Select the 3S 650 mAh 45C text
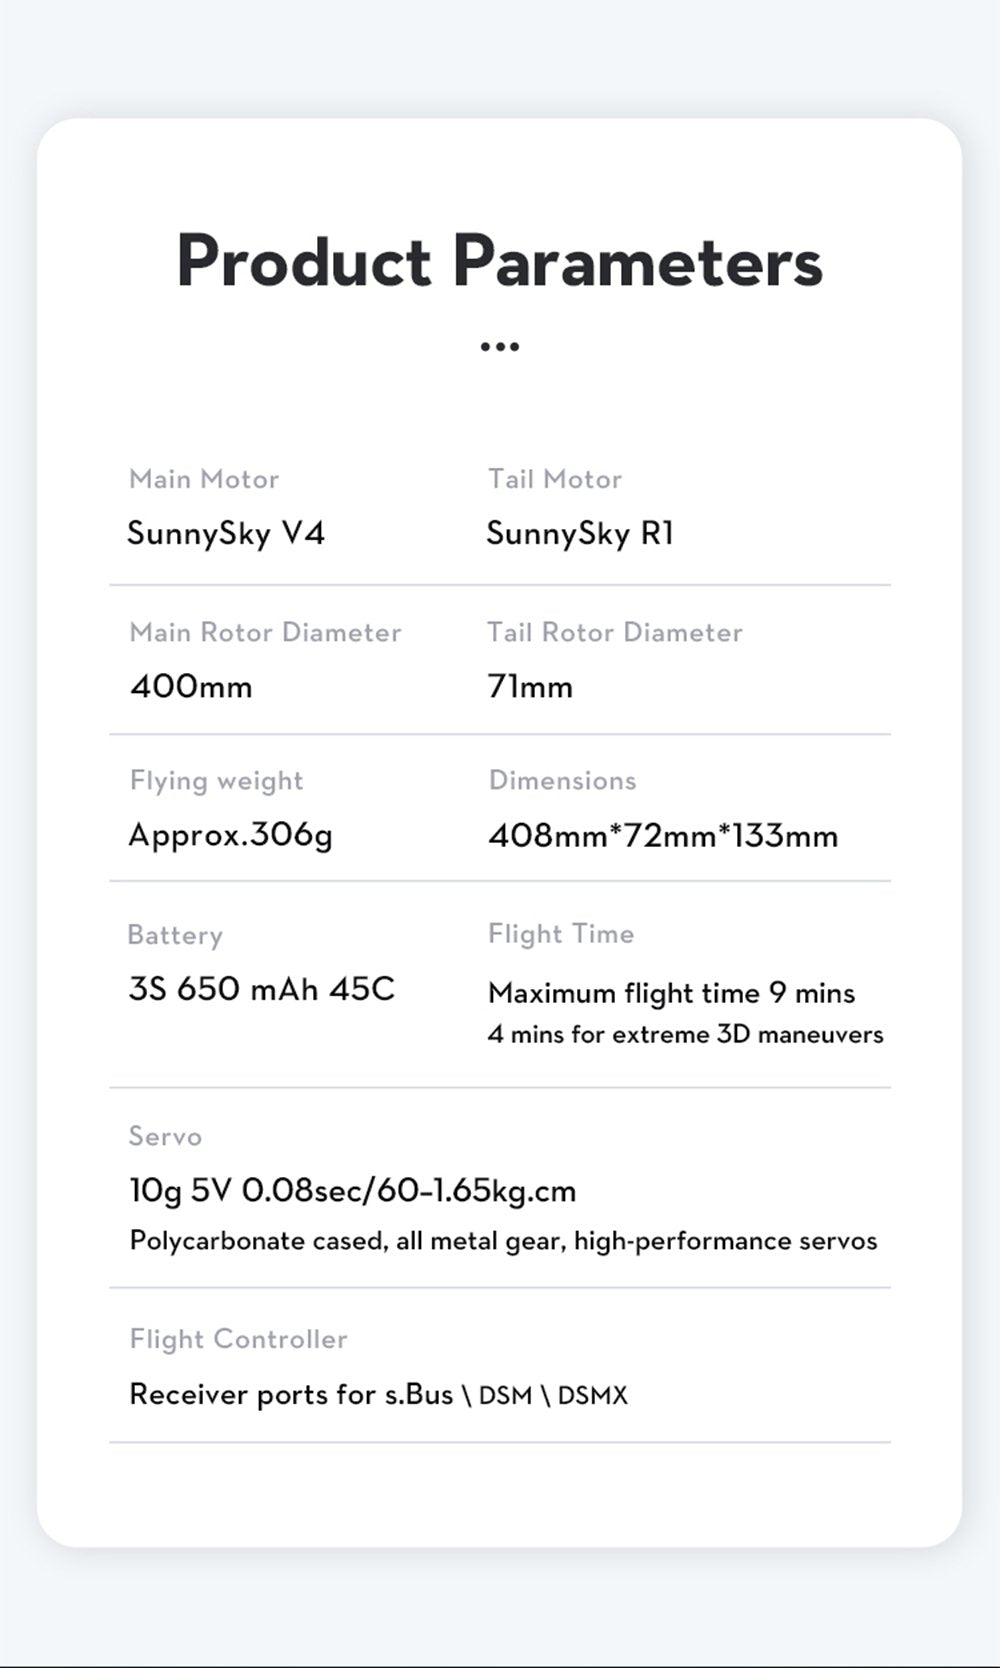Screen dimensions: 1000x1668 [262, 989]
